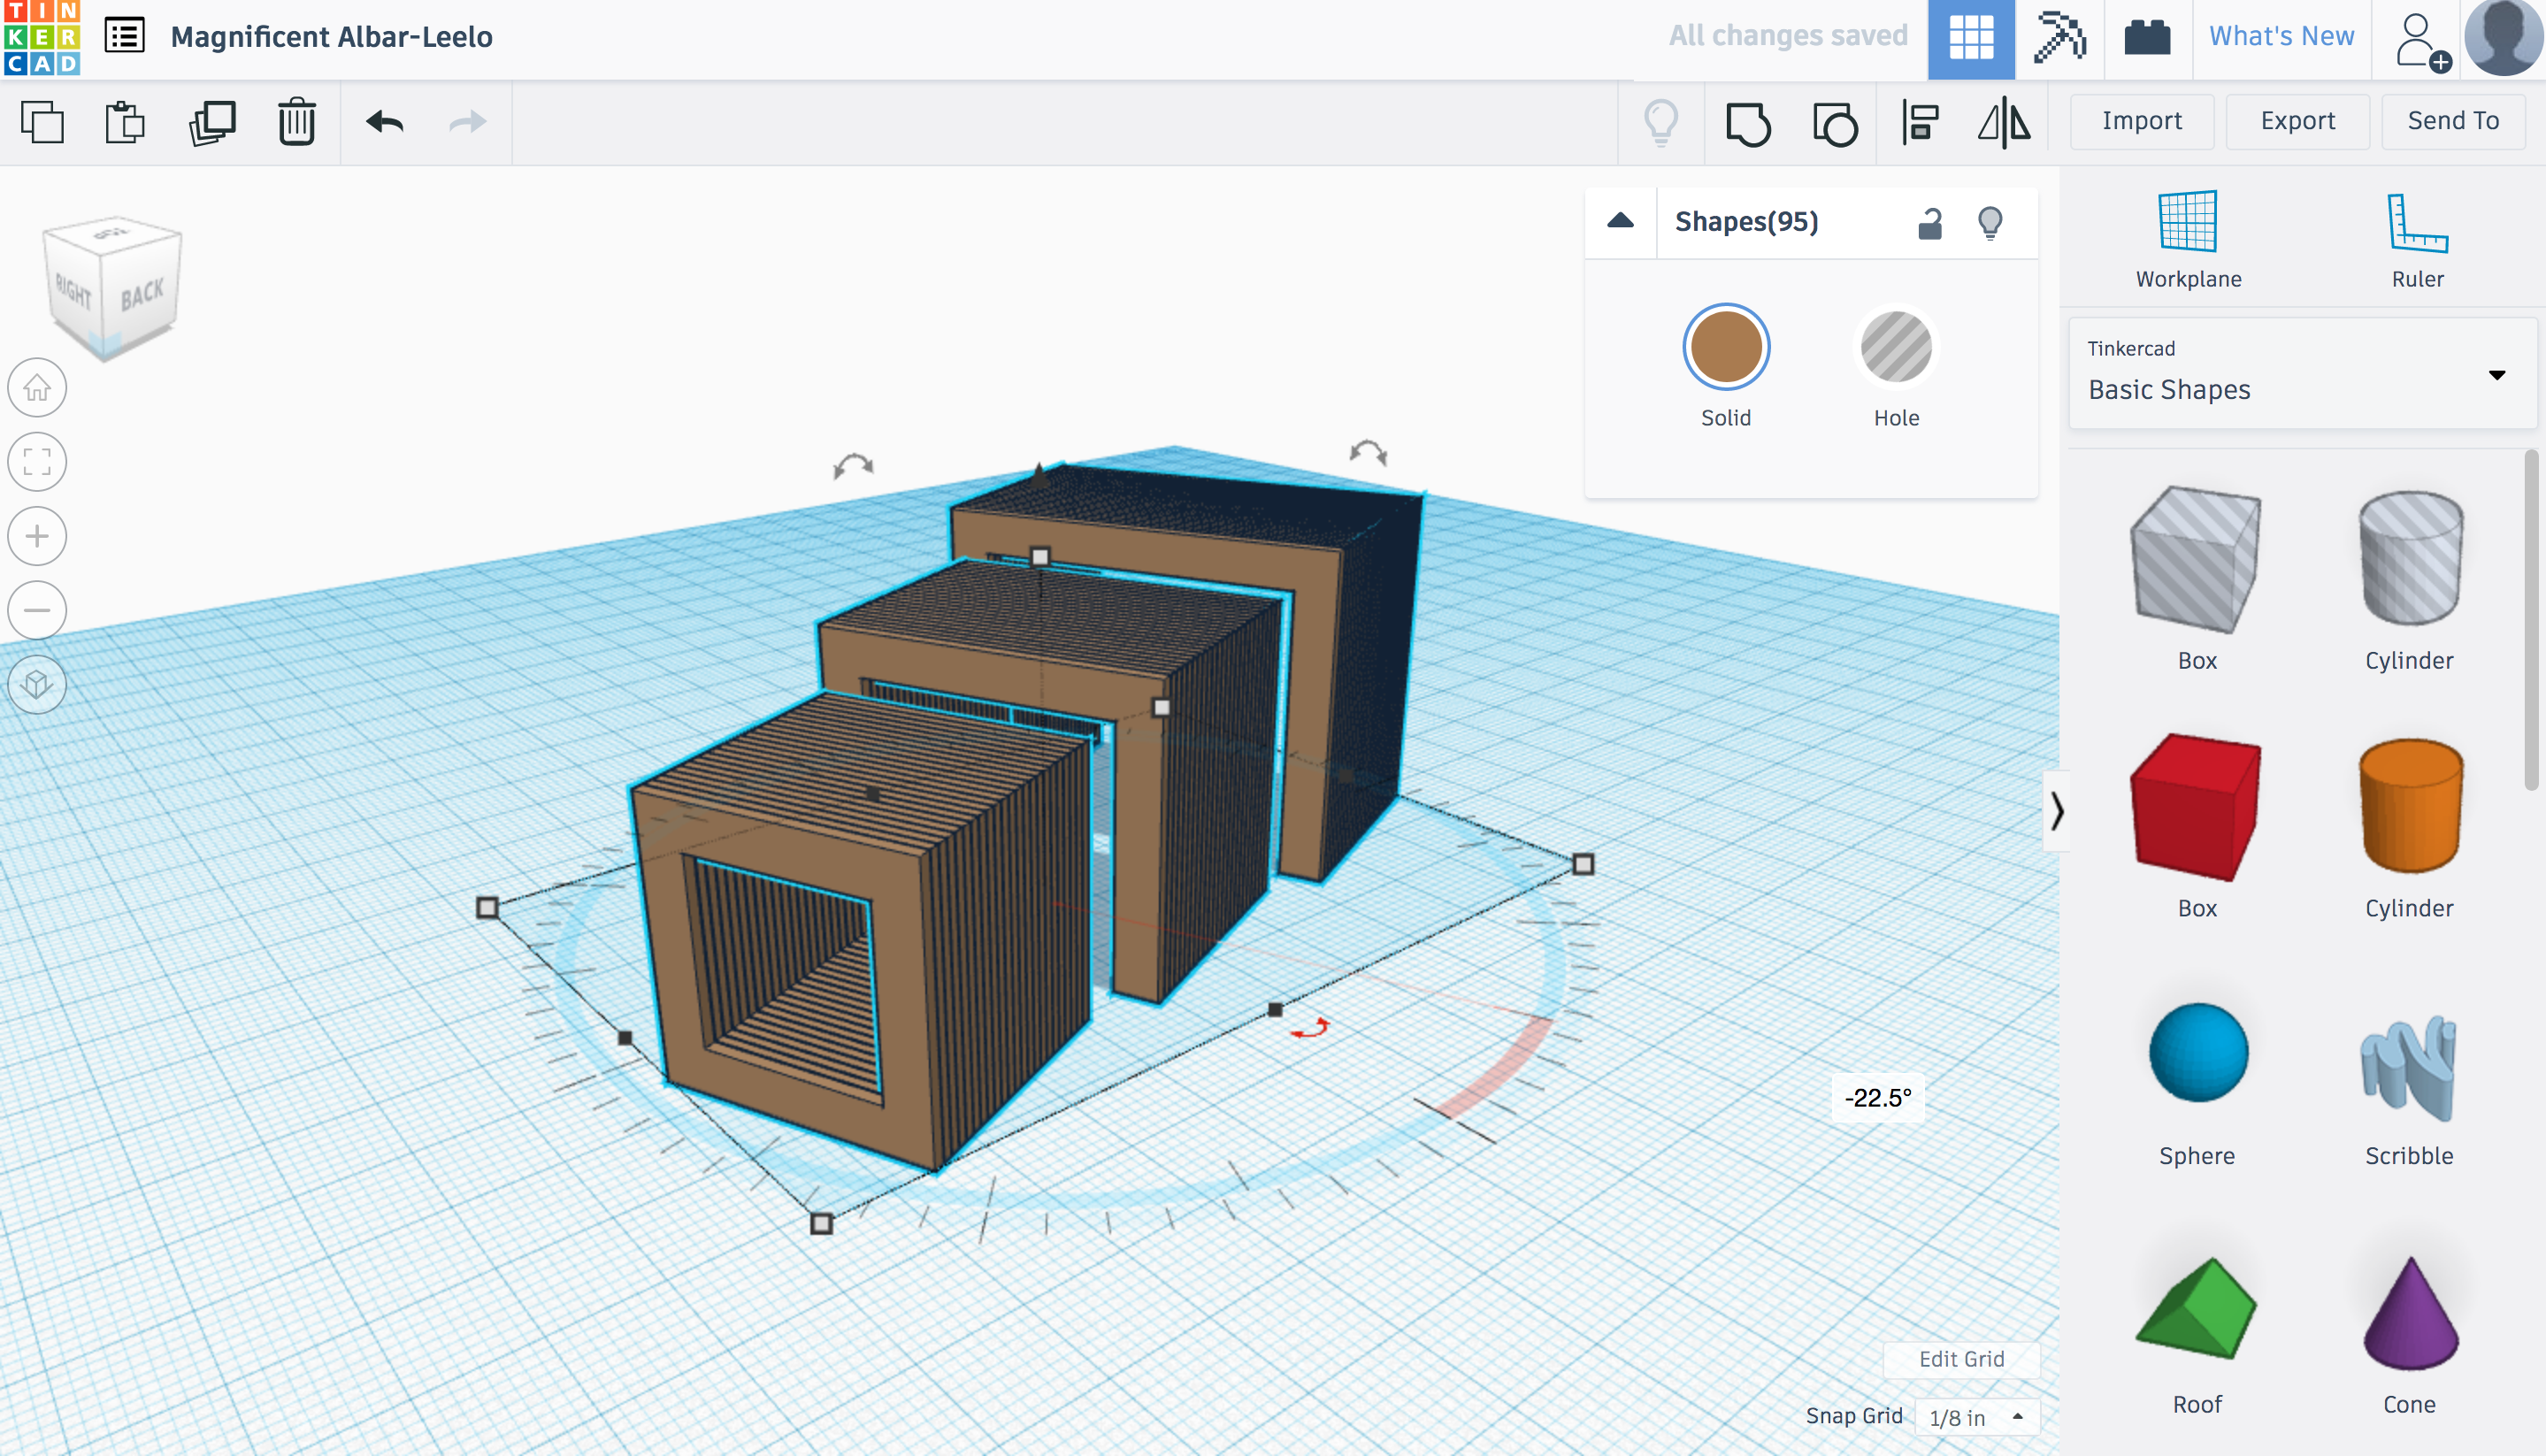Screen dimensions: 2546x1456
Task: Click the view cube BACK face
Action: (x=141, y=294)
